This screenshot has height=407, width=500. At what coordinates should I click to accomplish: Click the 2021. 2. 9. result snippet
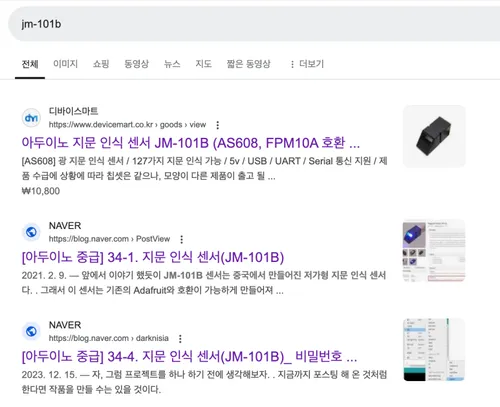click(204, 283)
